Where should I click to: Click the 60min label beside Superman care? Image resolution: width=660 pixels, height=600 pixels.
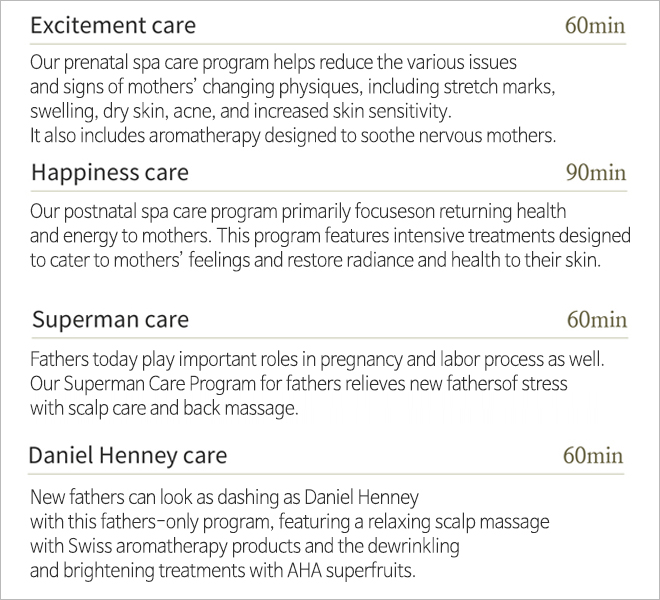pyautogui.click(x=597, y=320)
